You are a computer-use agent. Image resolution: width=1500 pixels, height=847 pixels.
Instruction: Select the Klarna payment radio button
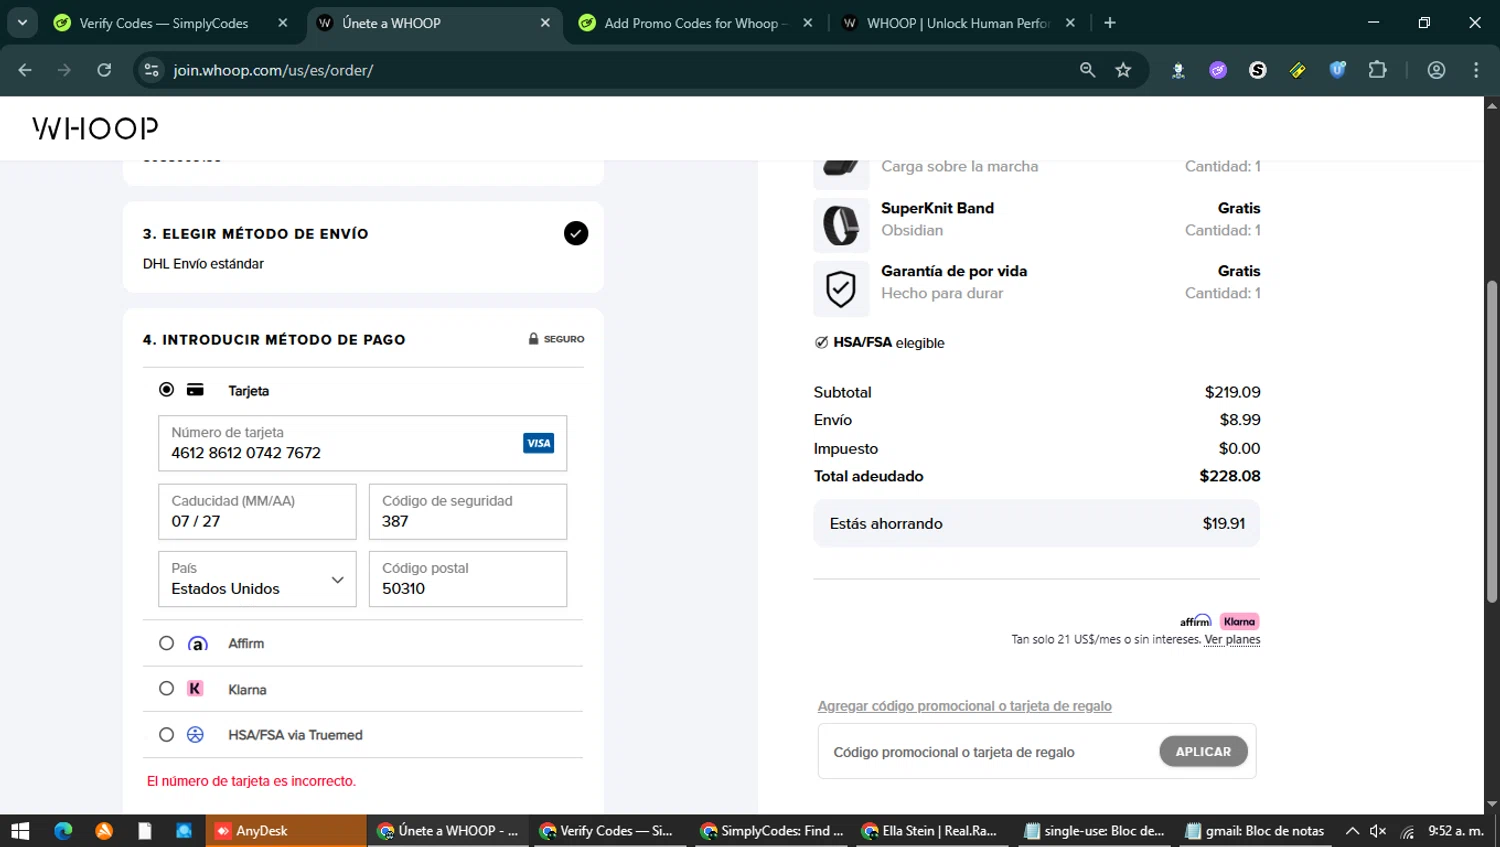click(x=167, y=689)
